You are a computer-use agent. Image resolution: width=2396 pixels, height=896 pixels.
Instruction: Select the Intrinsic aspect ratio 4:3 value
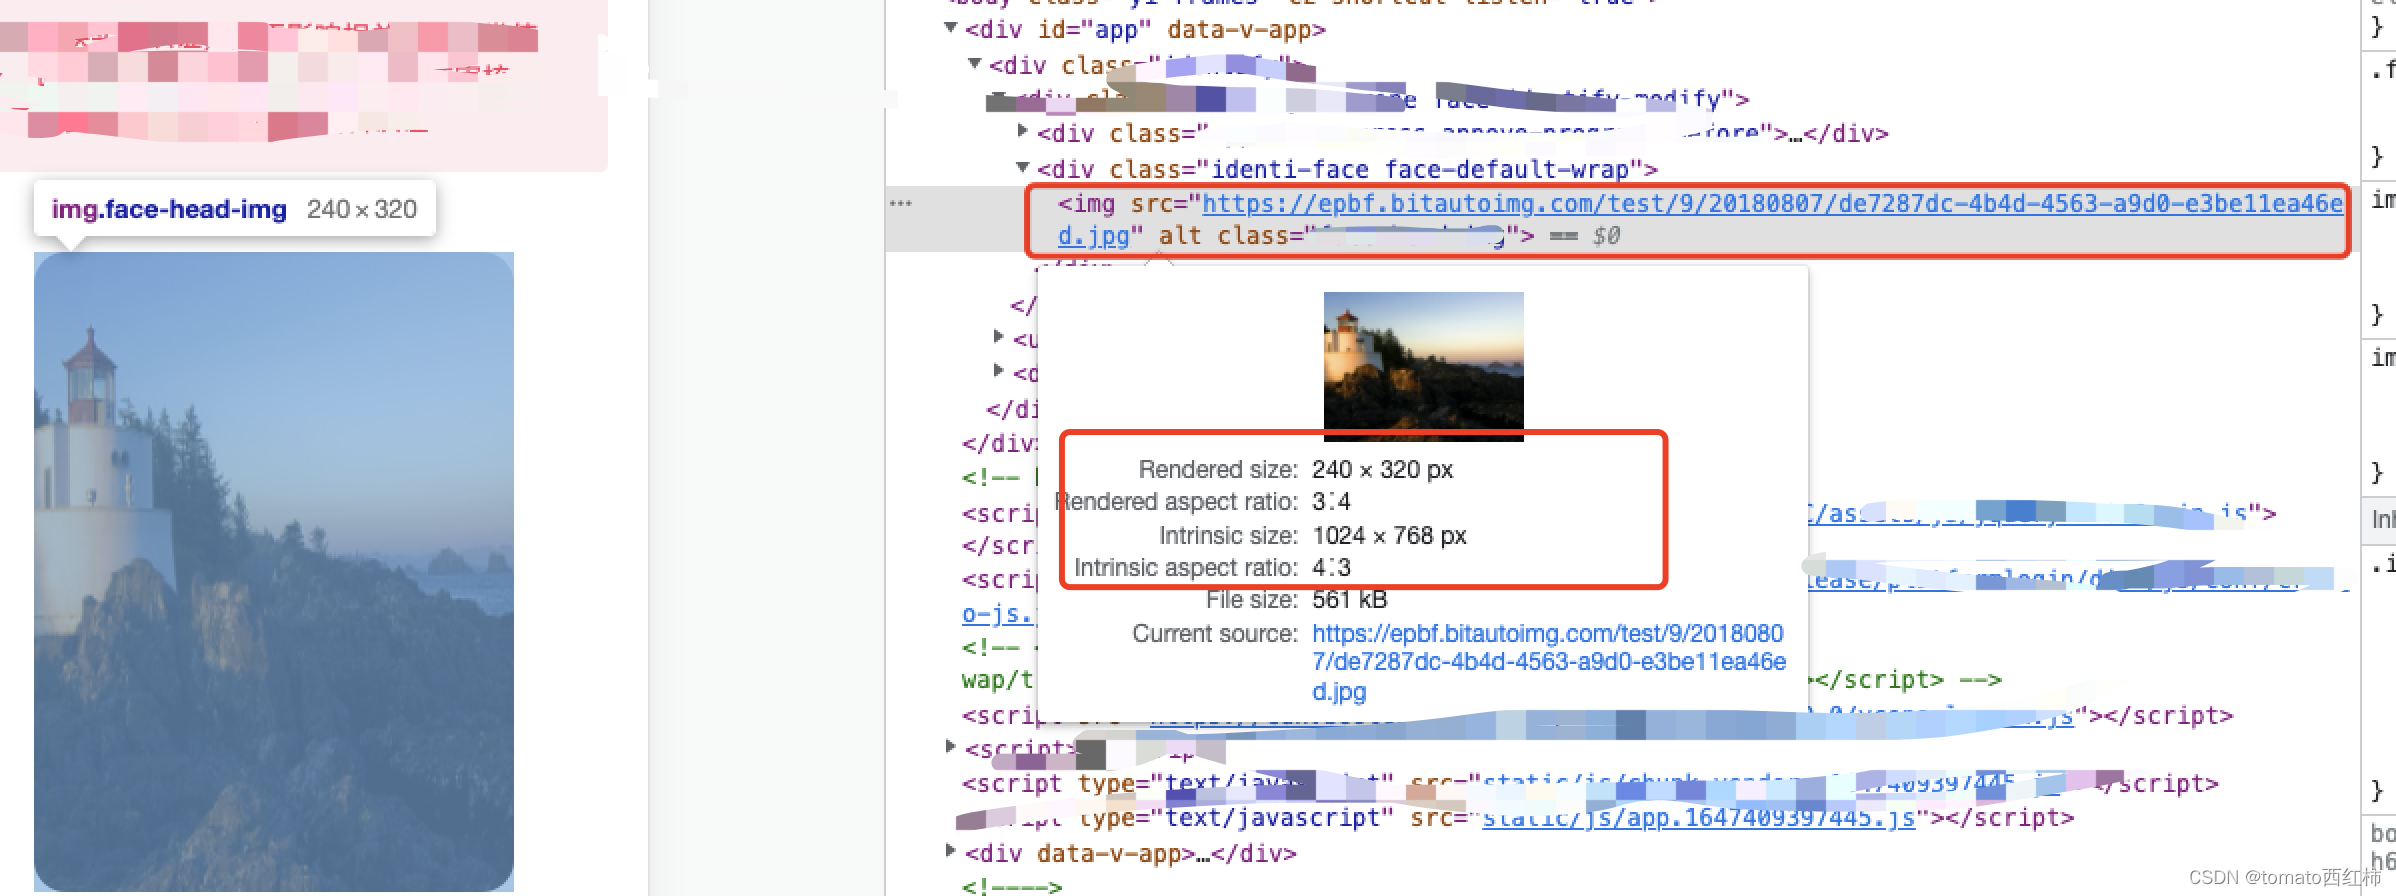coord(1331,568)
